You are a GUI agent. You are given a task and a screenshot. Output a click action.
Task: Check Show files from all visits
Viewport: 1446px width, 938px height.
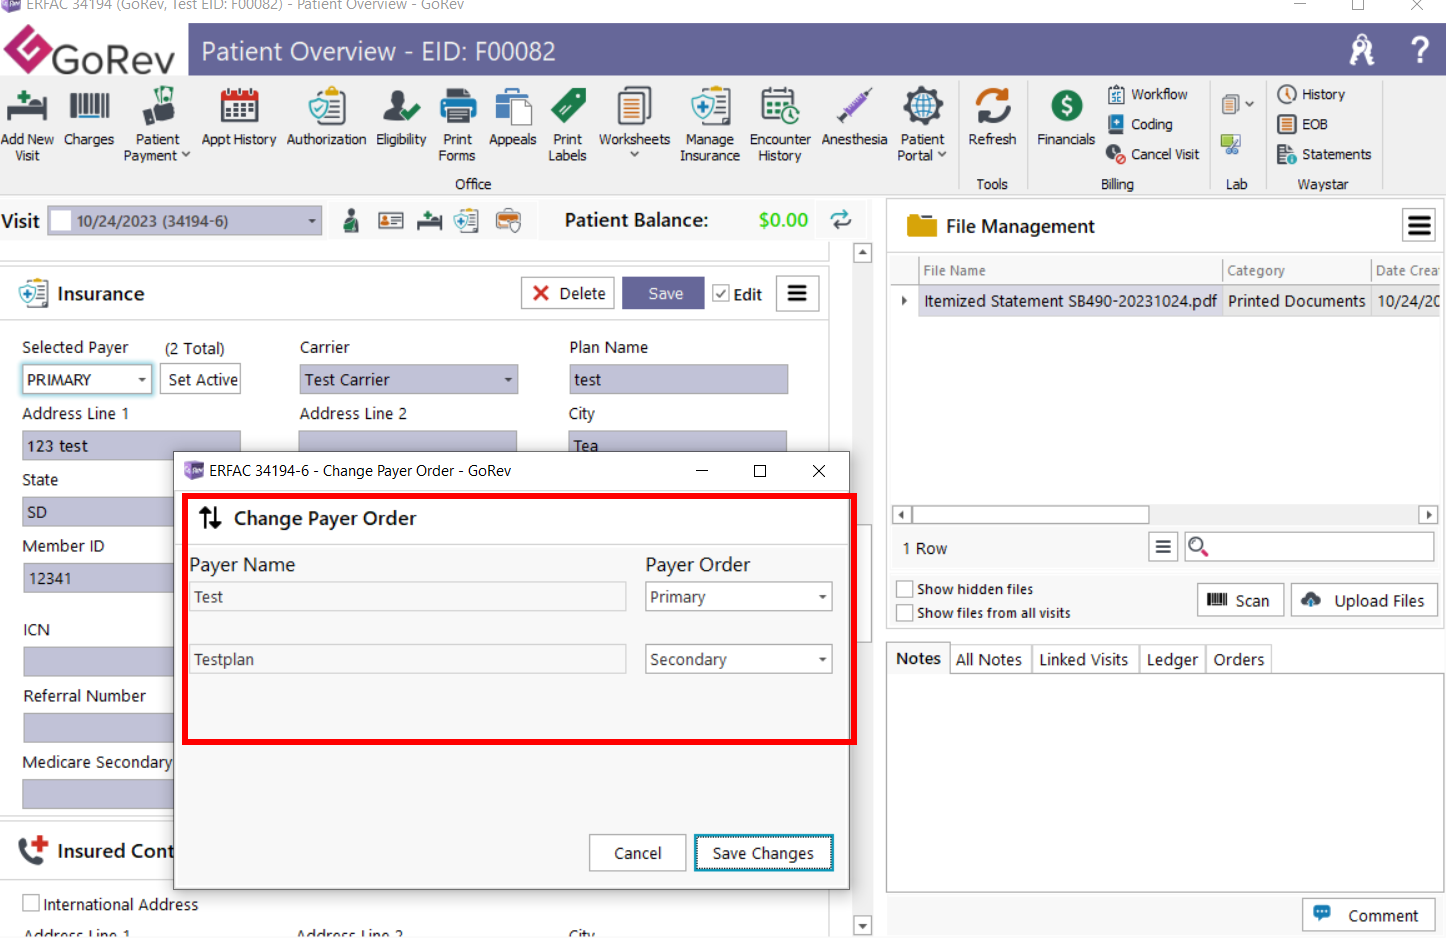905,612
